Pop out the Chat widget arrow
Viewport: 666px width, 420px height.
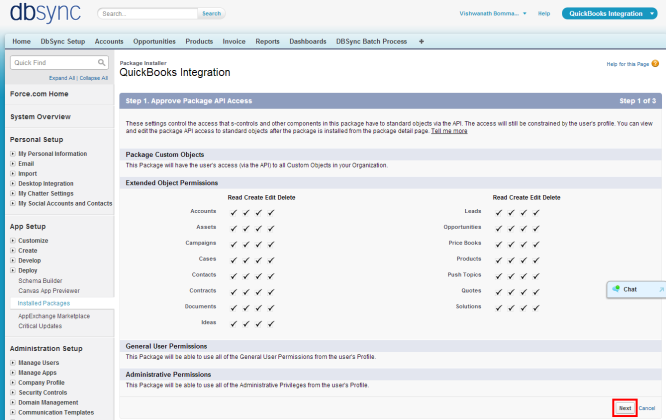tap(659, 289)
